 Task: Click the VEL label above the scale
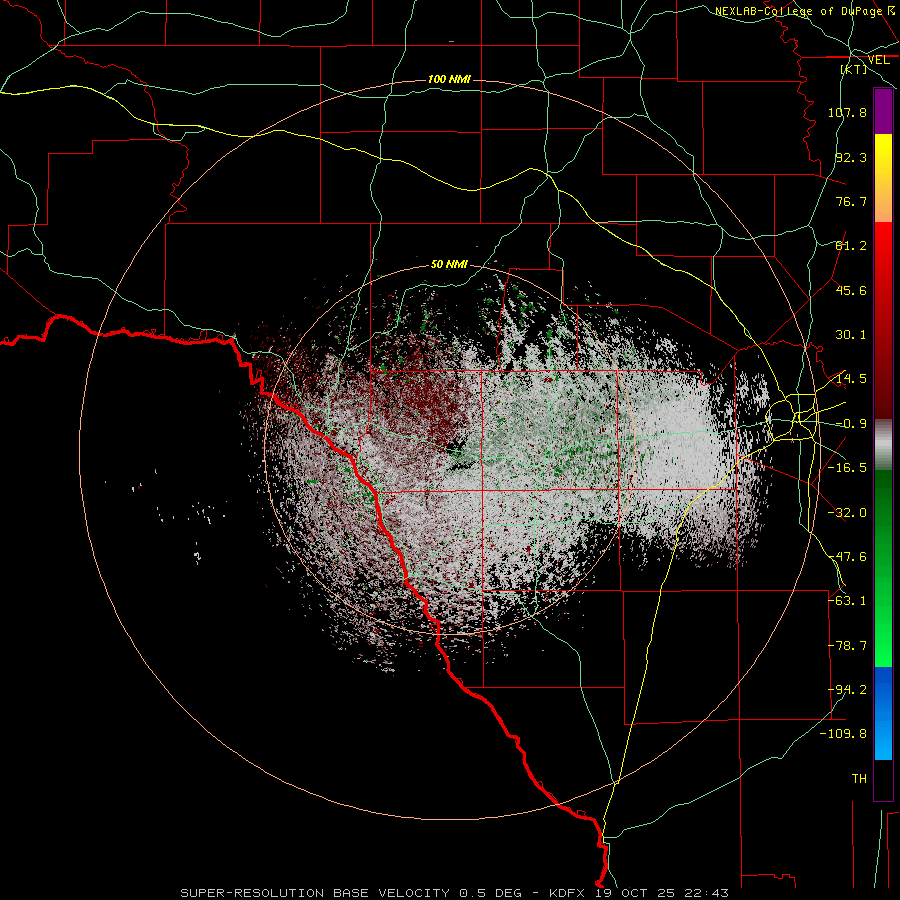878,60
